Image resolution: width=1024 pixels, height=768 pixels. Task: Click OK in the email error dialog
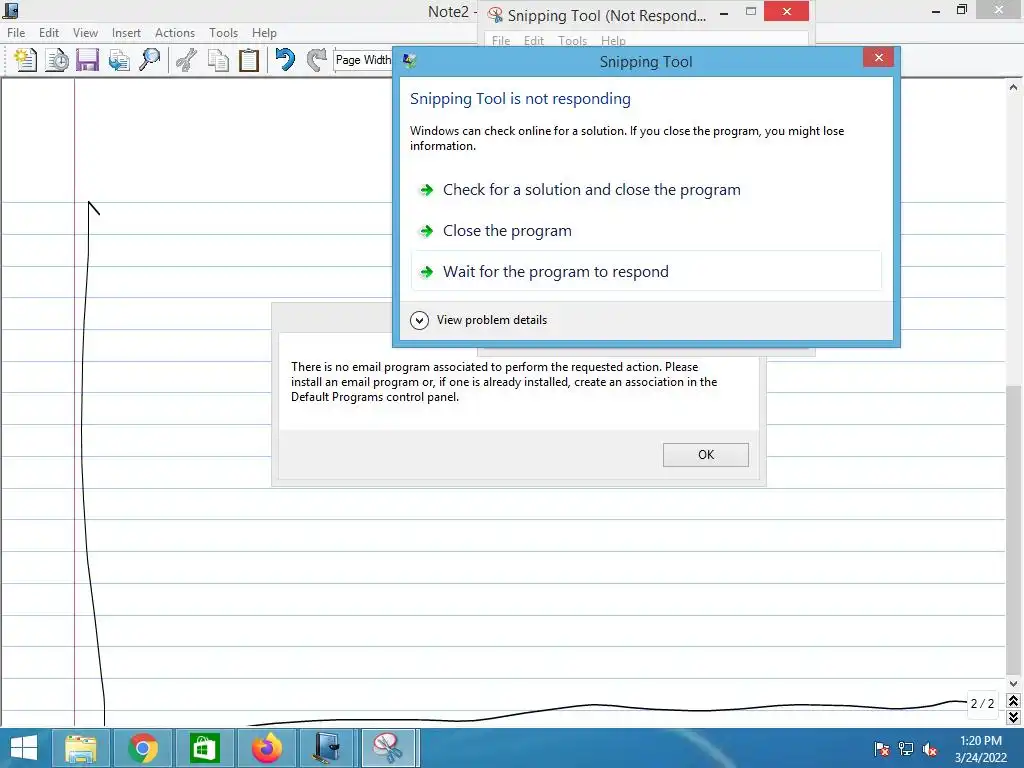(x=705, y=455)
